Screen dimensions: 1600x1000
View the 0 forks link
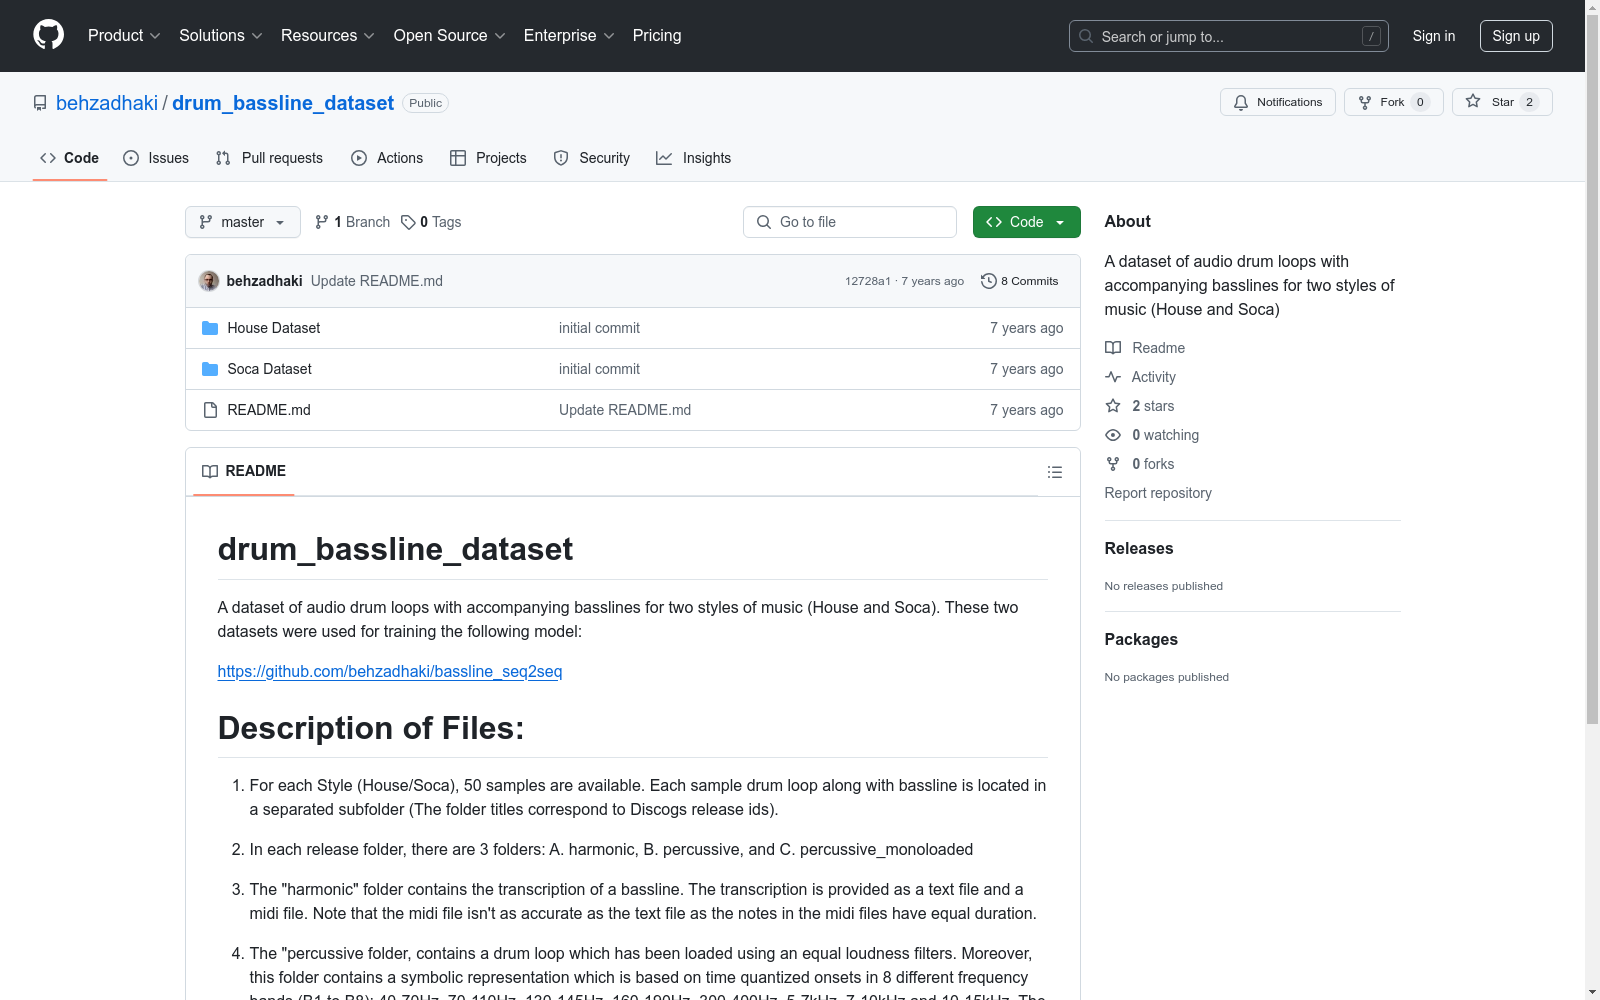[x=1140, y=464]
